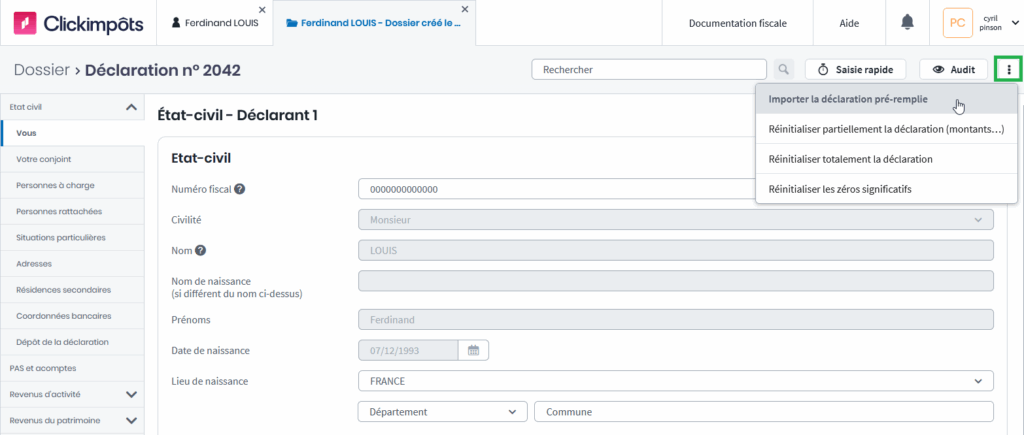Click the help icon beside Nom
1024x435 pixels.
[x=201, y=251]
